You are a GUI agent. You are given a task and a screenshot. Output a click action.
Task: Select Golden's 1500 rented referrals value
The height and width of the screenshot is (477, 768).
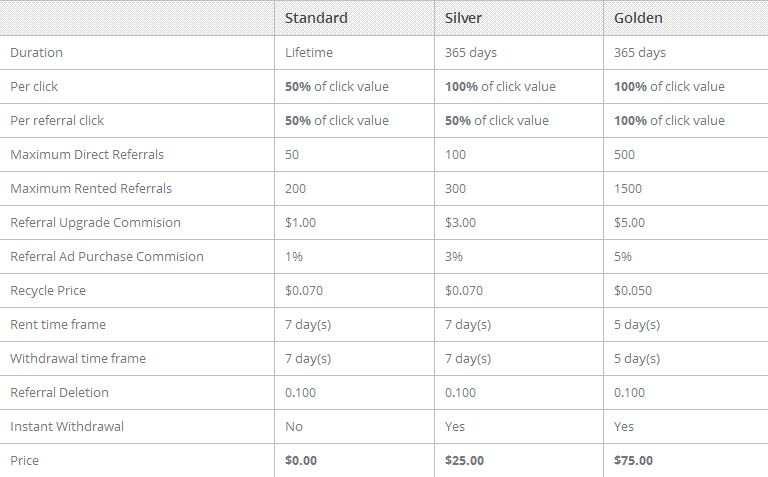tap(628, 189)
